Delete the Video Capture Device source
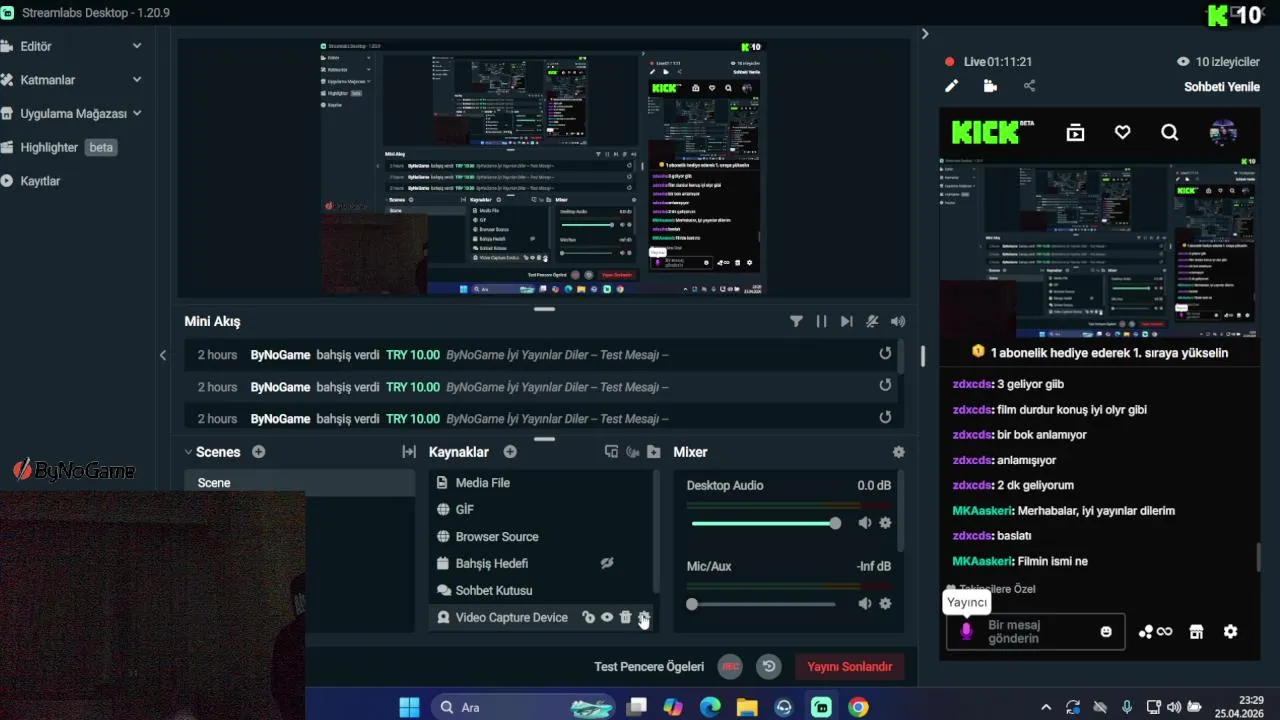This screenshot has height=720, width=1280. [626, 618]
